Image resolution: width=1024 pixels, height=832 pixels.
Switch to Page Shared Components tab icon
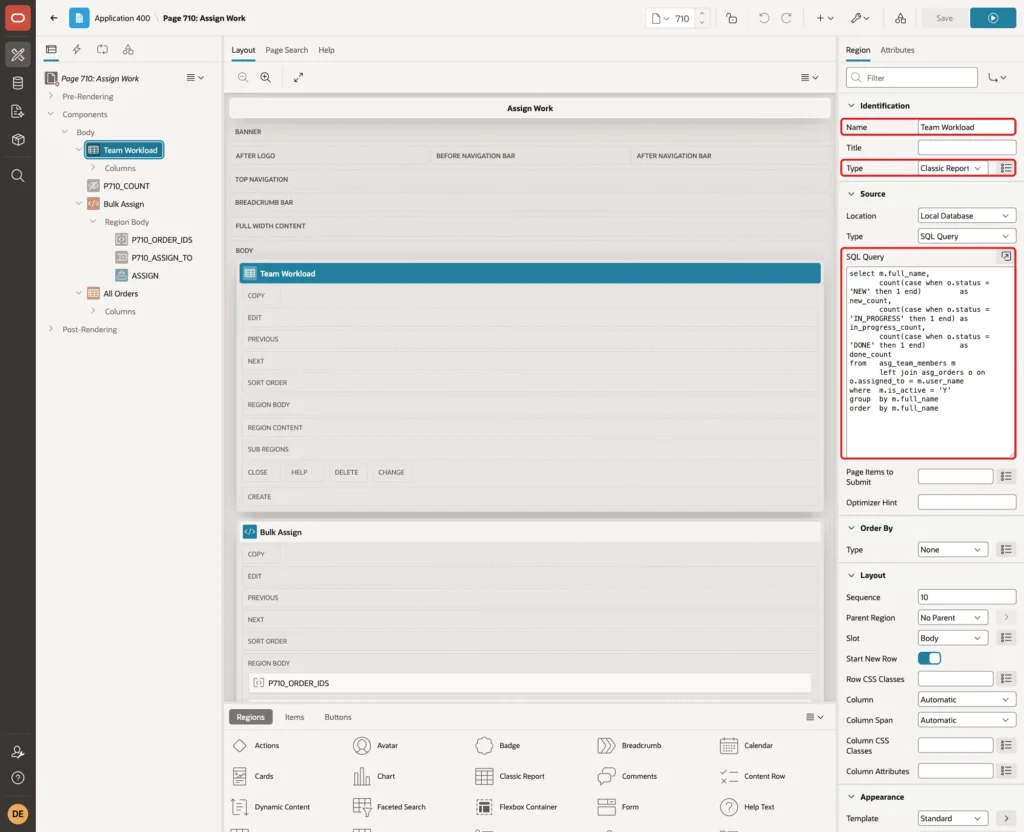[x=128, y=50]
